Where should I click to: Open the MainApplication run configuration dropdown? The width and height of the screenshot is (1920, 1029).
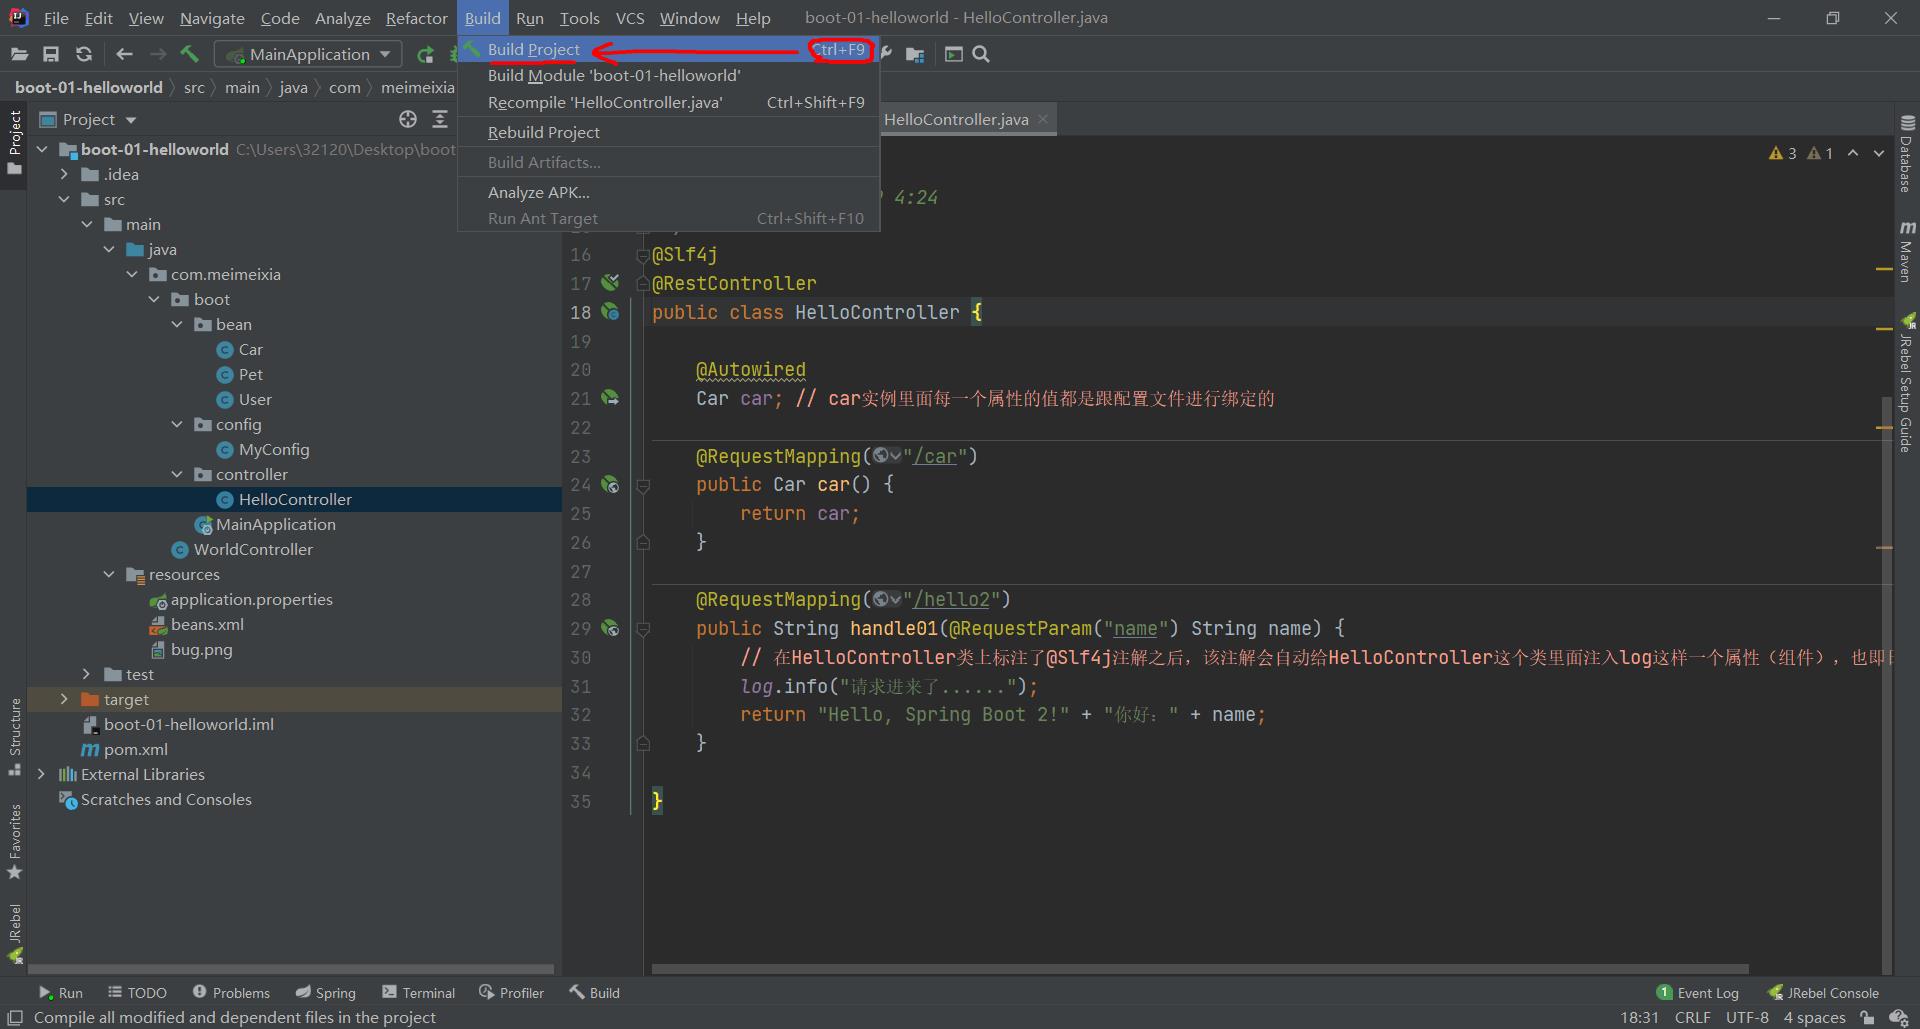pyautogui.click(x=308, y=54)
